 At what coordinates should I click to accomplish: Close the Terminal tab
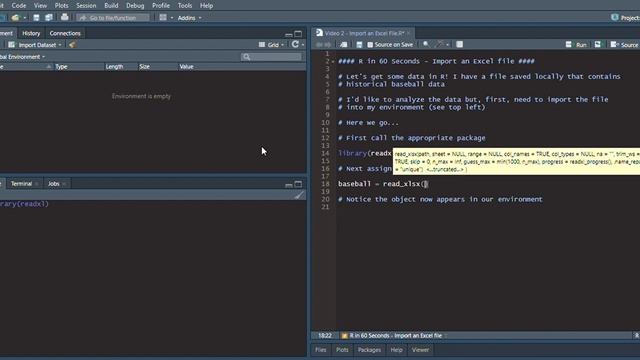click(x=37, y=184)
